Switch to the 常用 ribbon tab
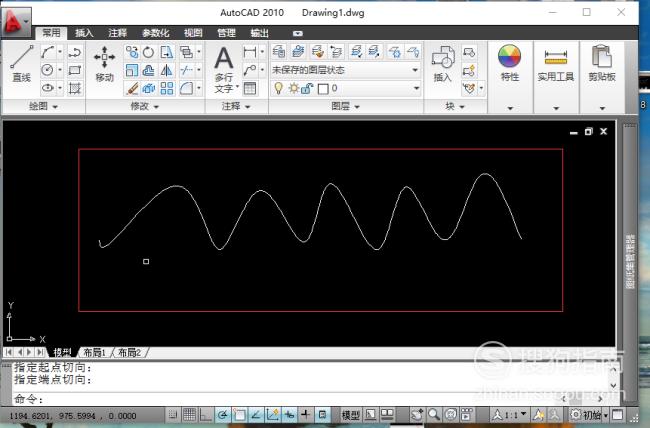The height and width of the screenshot is (428, 650). coord(51,33)
